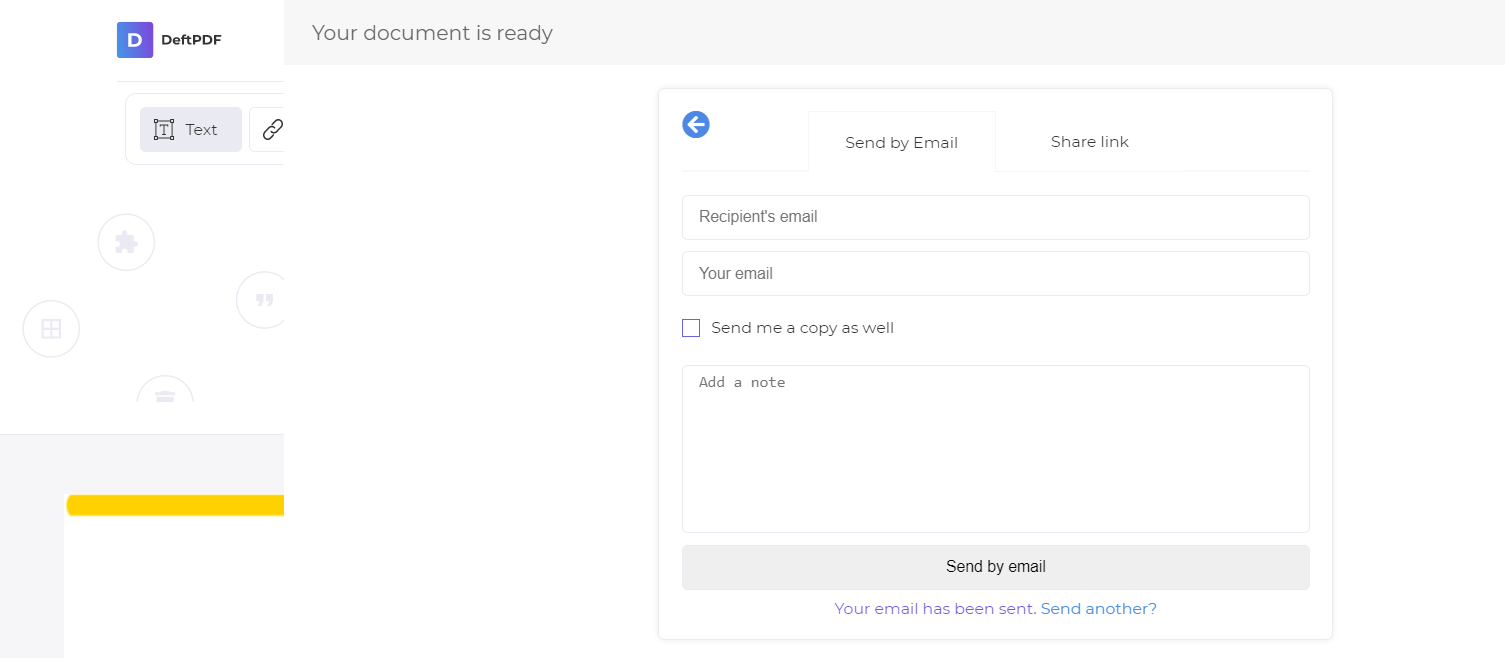Click the Your document is ready header

click(x=432, y=33)
